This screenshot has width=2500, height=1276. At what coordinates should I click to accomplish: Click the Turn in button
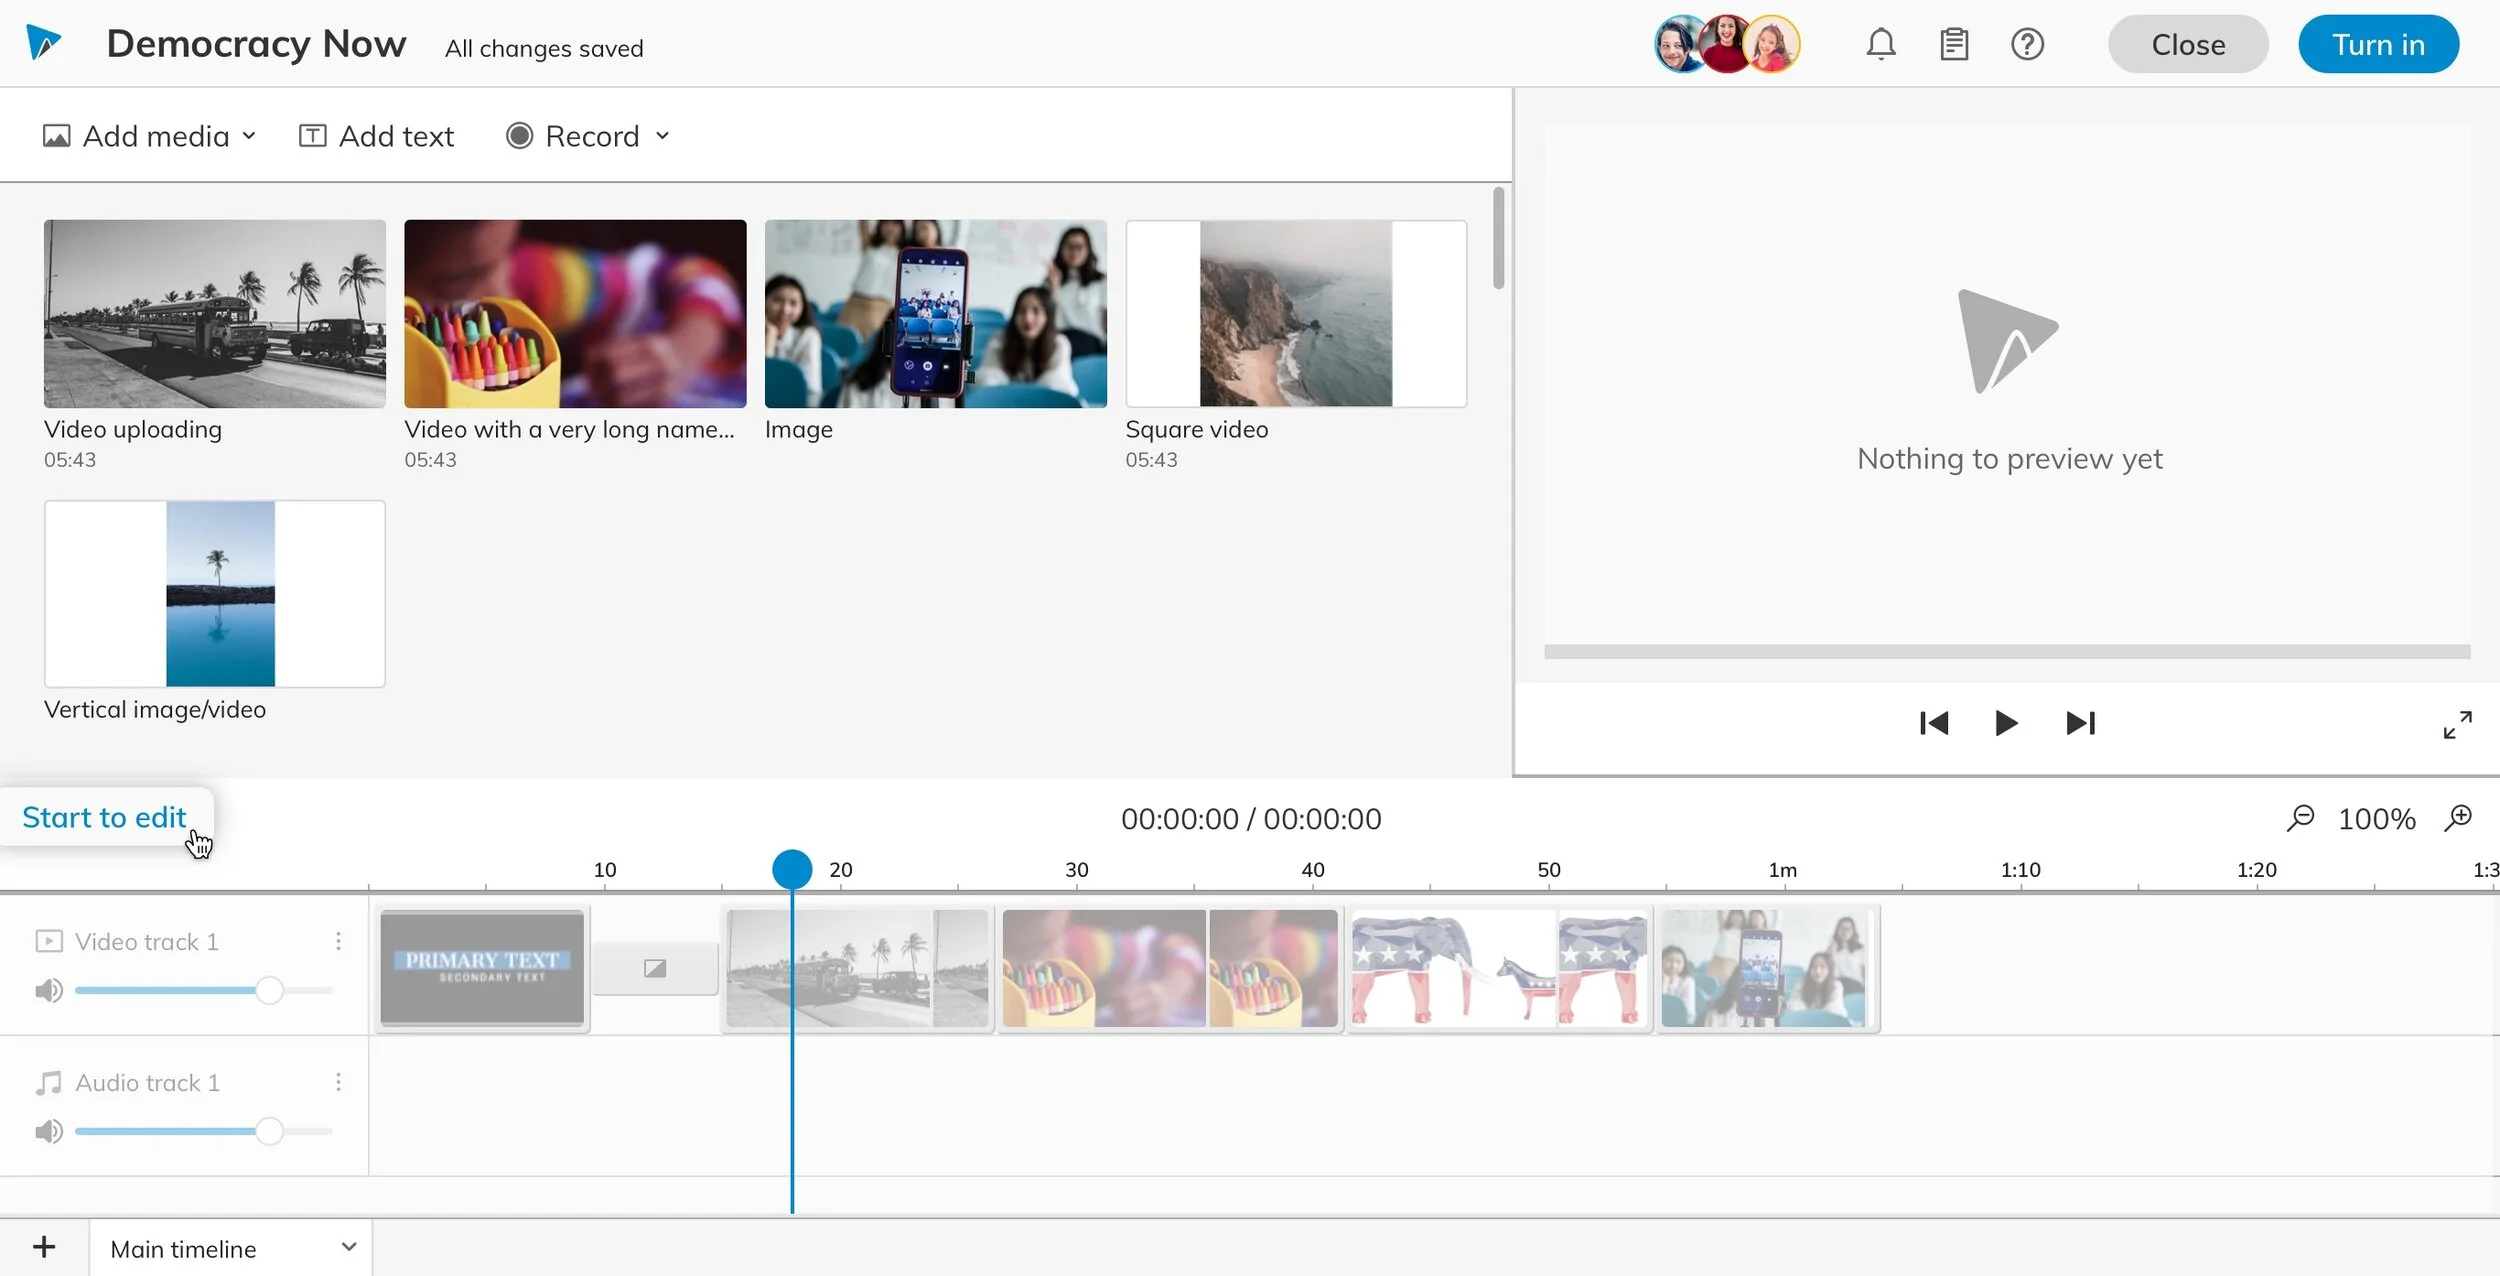tap(2377, 45)
